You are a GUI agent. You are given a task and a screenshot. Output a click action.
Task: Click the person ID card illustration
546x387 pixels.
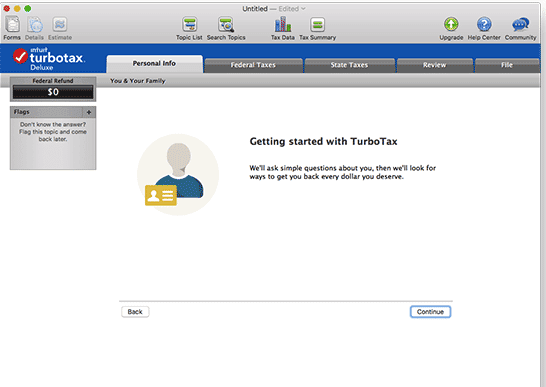pyautogui.click(x=178, y=175)
